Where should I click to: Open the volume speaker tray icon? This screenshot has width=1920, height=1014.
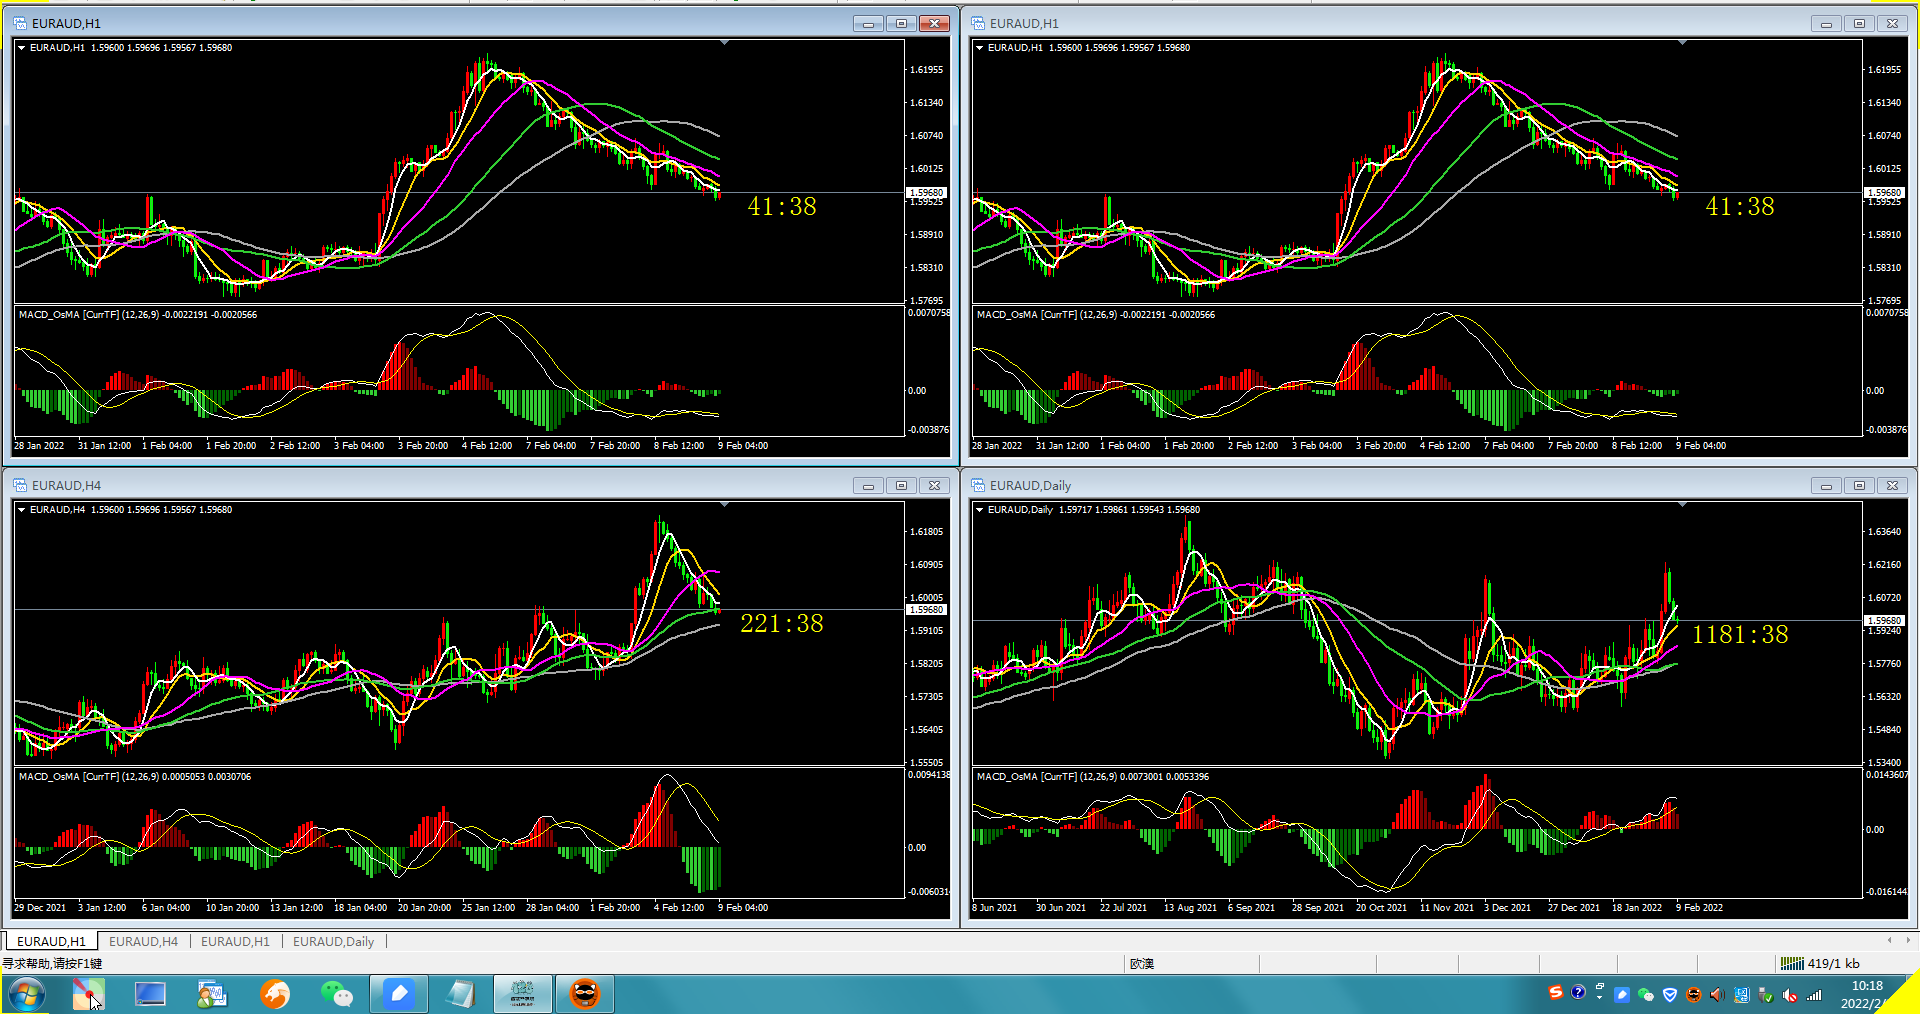click(x=1717, y=995)
